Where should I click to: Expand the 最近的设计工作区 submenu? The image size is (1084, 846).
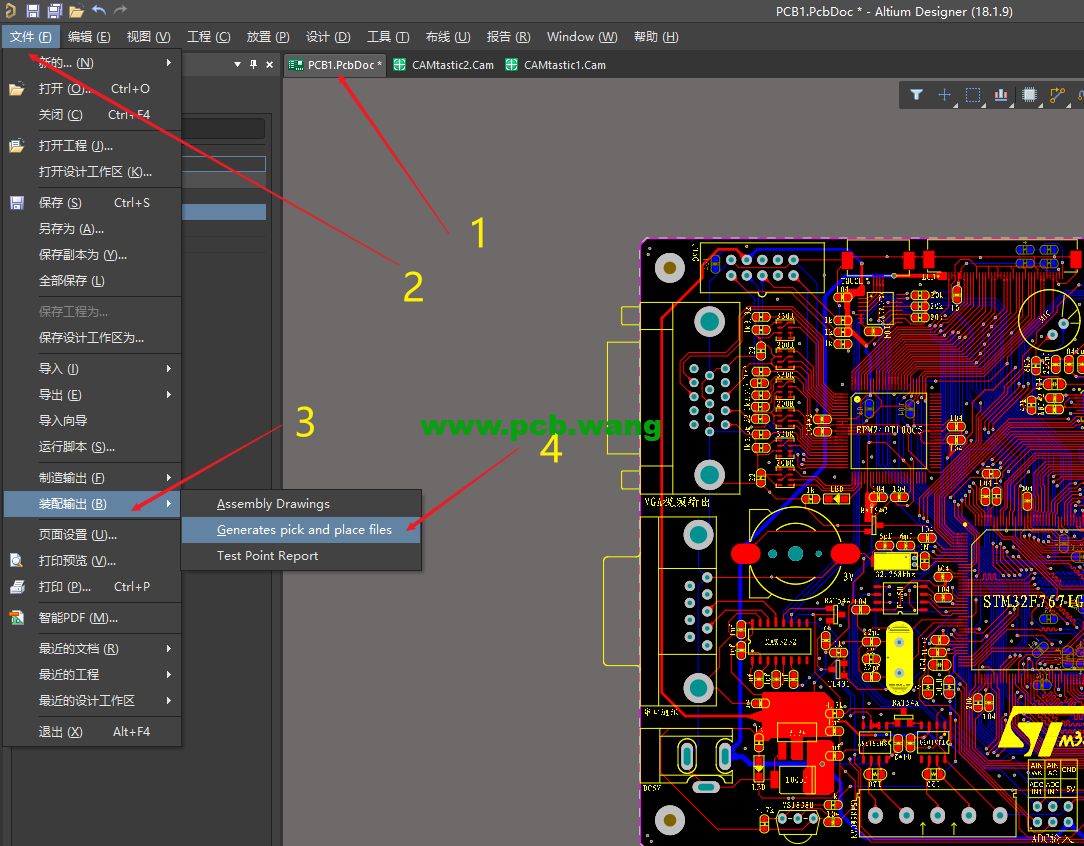(x=92, y=701)
